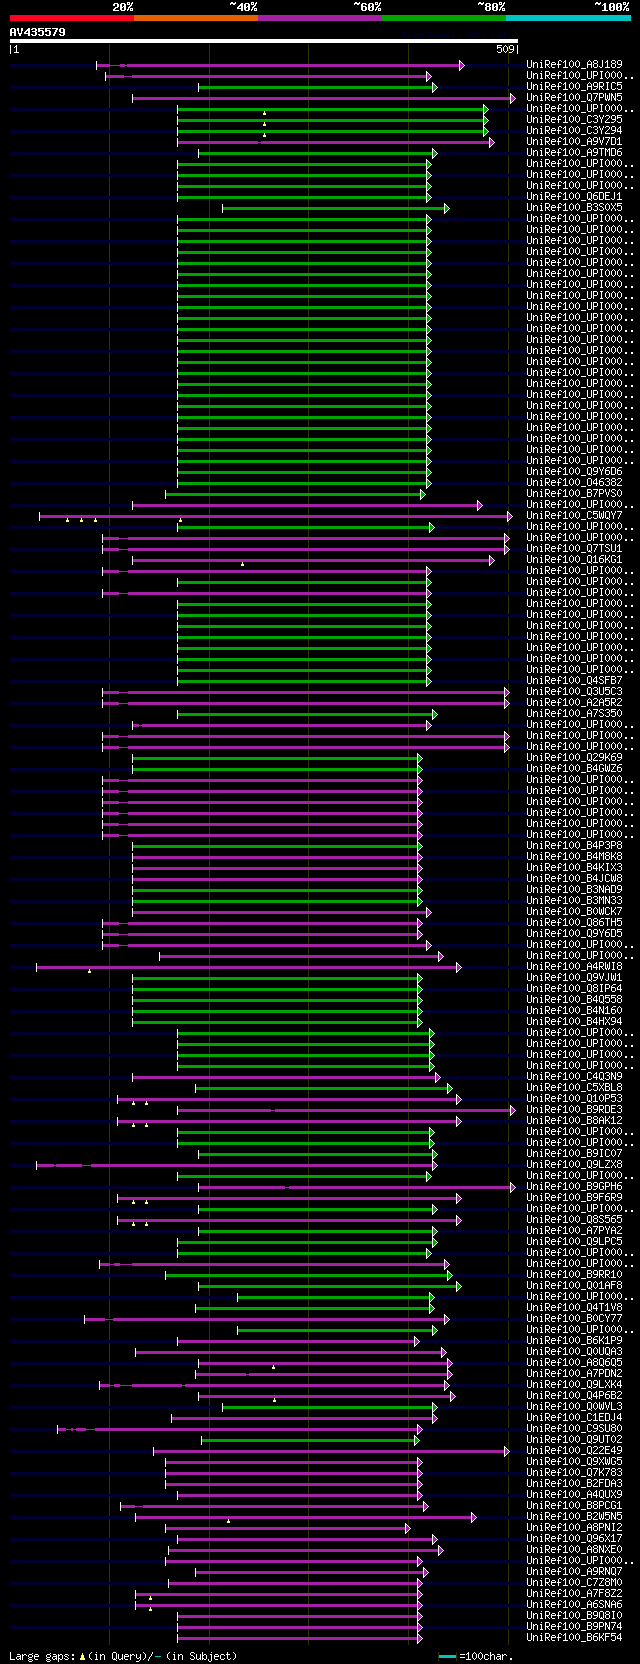The image size is (640, 1664).
Task: Select the UniRef100_B9RDE3 label
Action: pos(574,1110)
